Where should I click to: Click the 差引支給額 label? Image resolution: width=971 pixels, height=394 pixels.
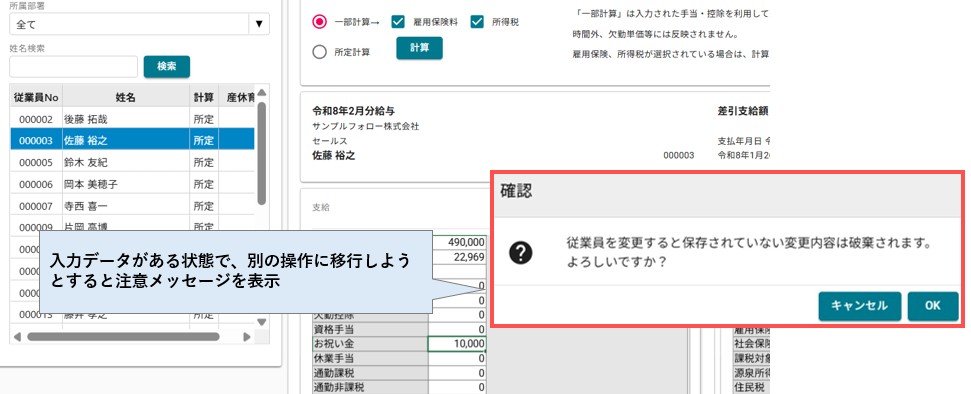tap(743, 112)
